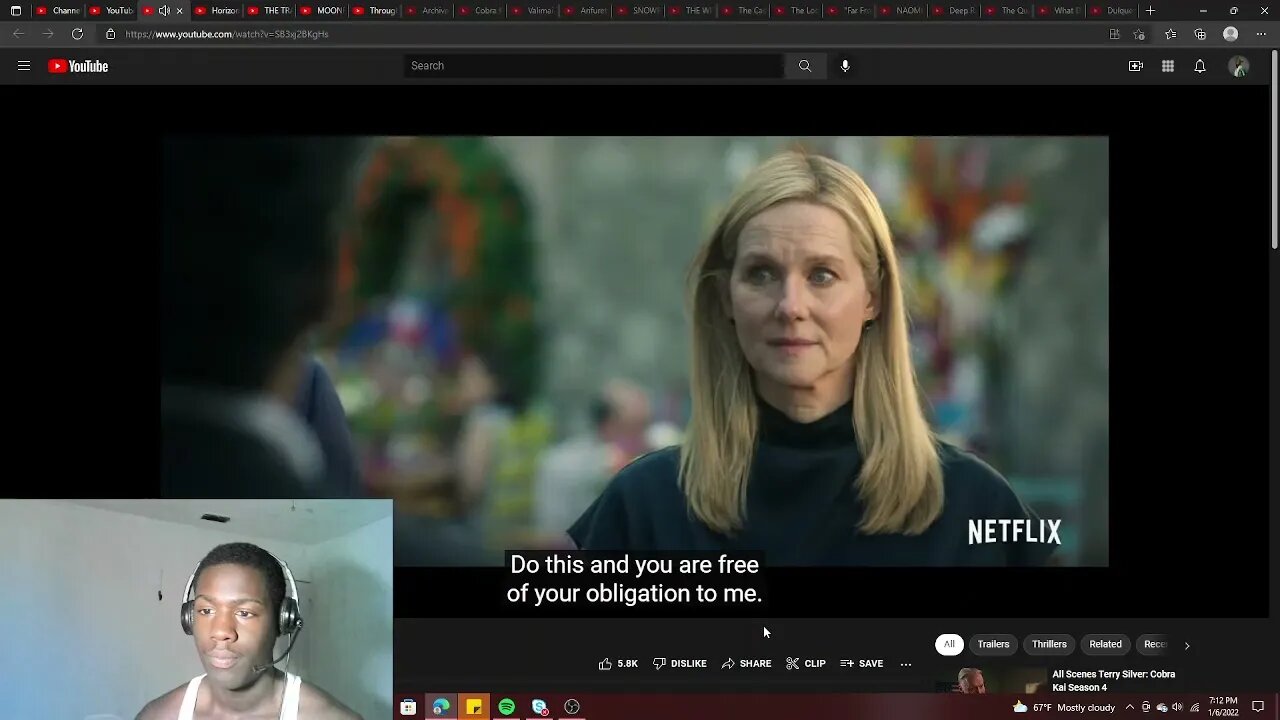The image size is (1280, 720).
Task: Click the page vertical scrollbar
Action: (1274, 150)
